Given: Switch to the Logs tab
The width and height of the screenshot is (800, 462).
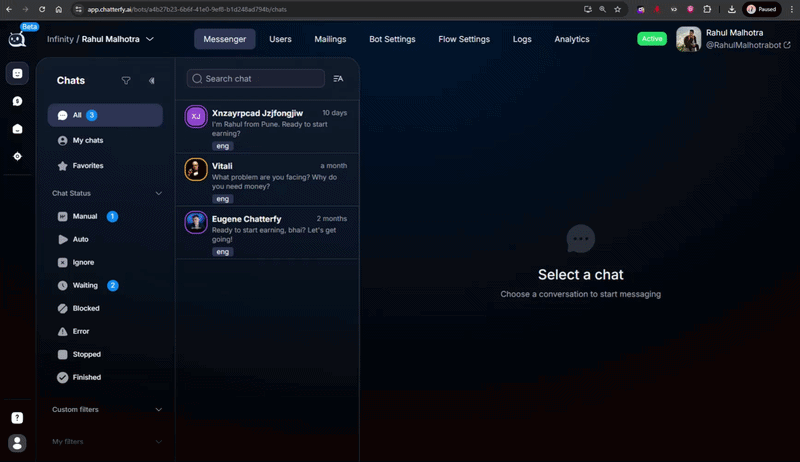Looking at the screenshot, I should pyautogui.click(x=522, y=39).
